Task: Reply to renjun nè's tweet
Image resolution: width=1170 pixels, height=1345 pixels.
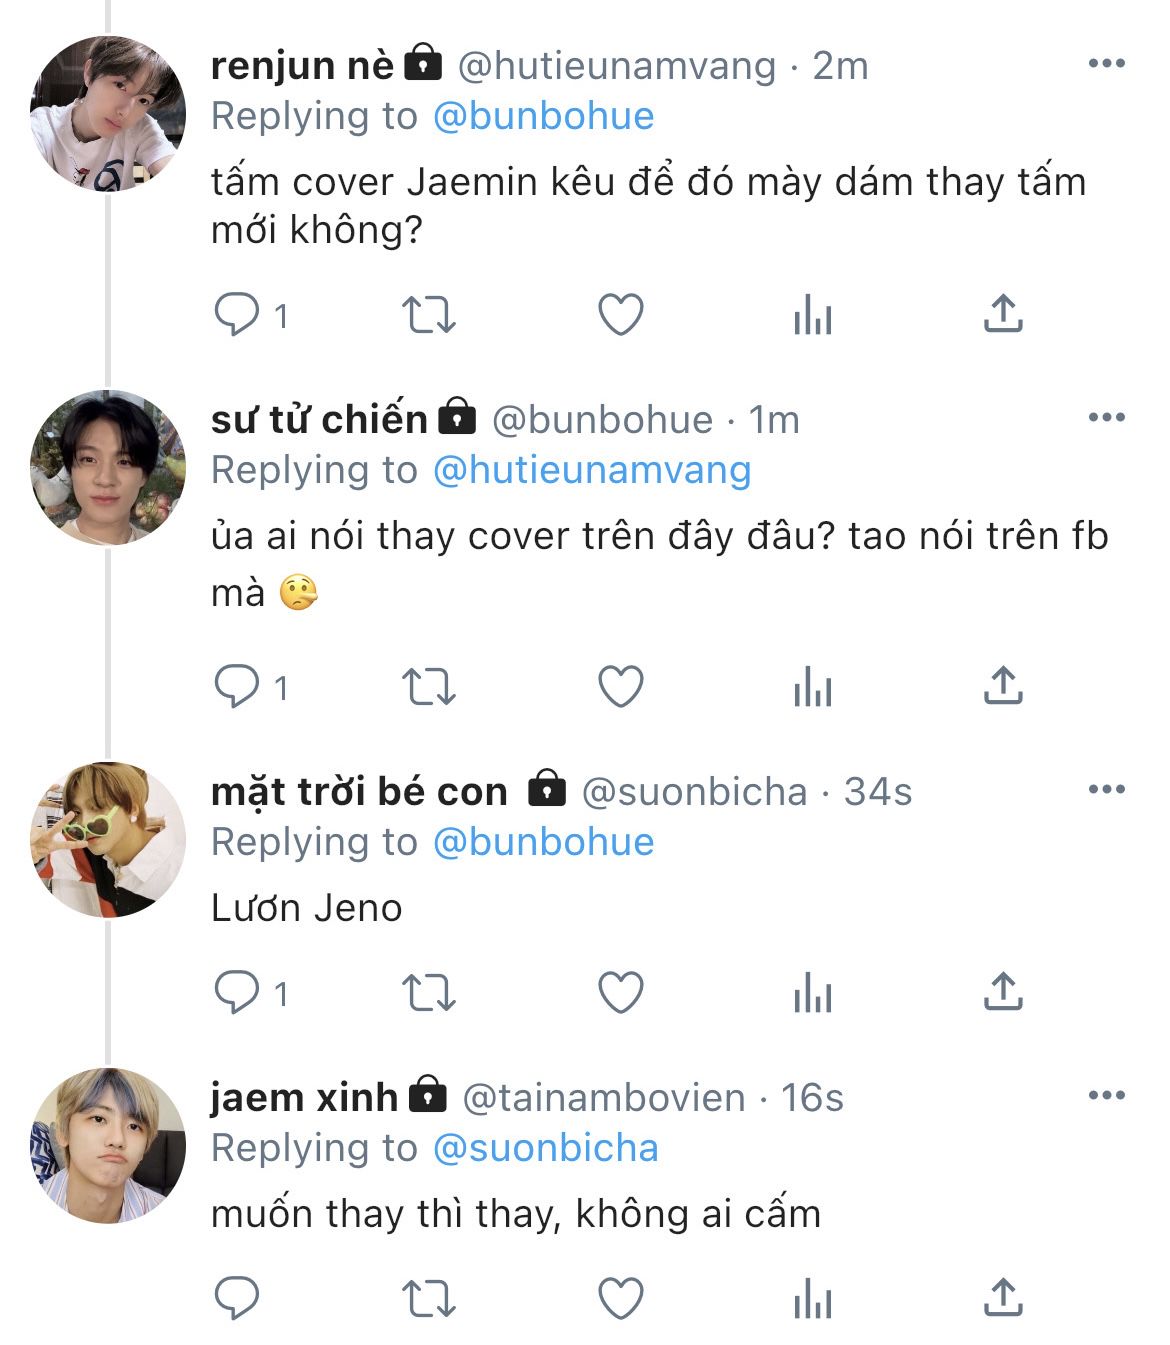Action: [x=238, y=315]
